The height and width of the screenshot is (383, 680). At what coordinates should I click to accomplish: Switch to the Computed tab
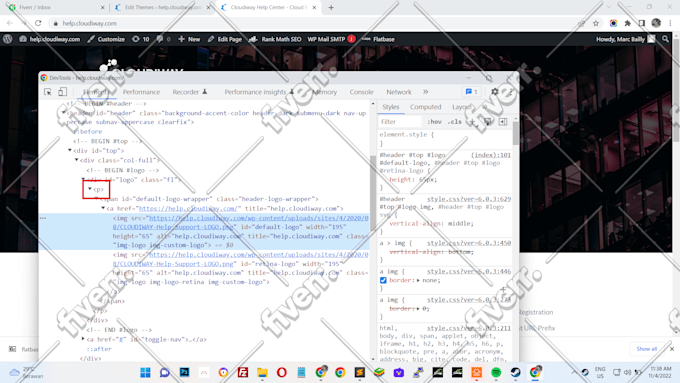pyautogui.click(x=425, y=107)
